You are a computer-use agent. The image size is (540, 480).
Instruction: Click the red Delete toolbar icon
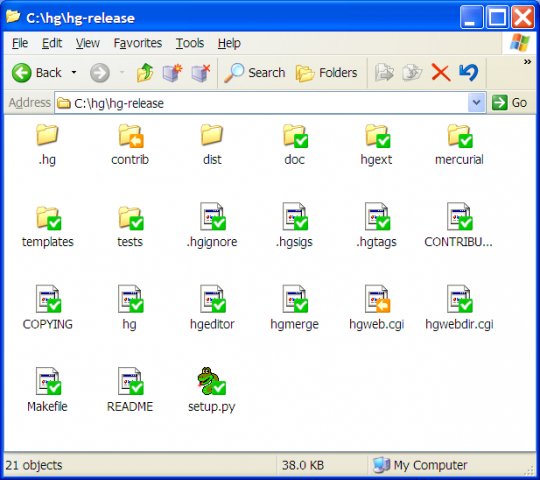tap(440, 73)
